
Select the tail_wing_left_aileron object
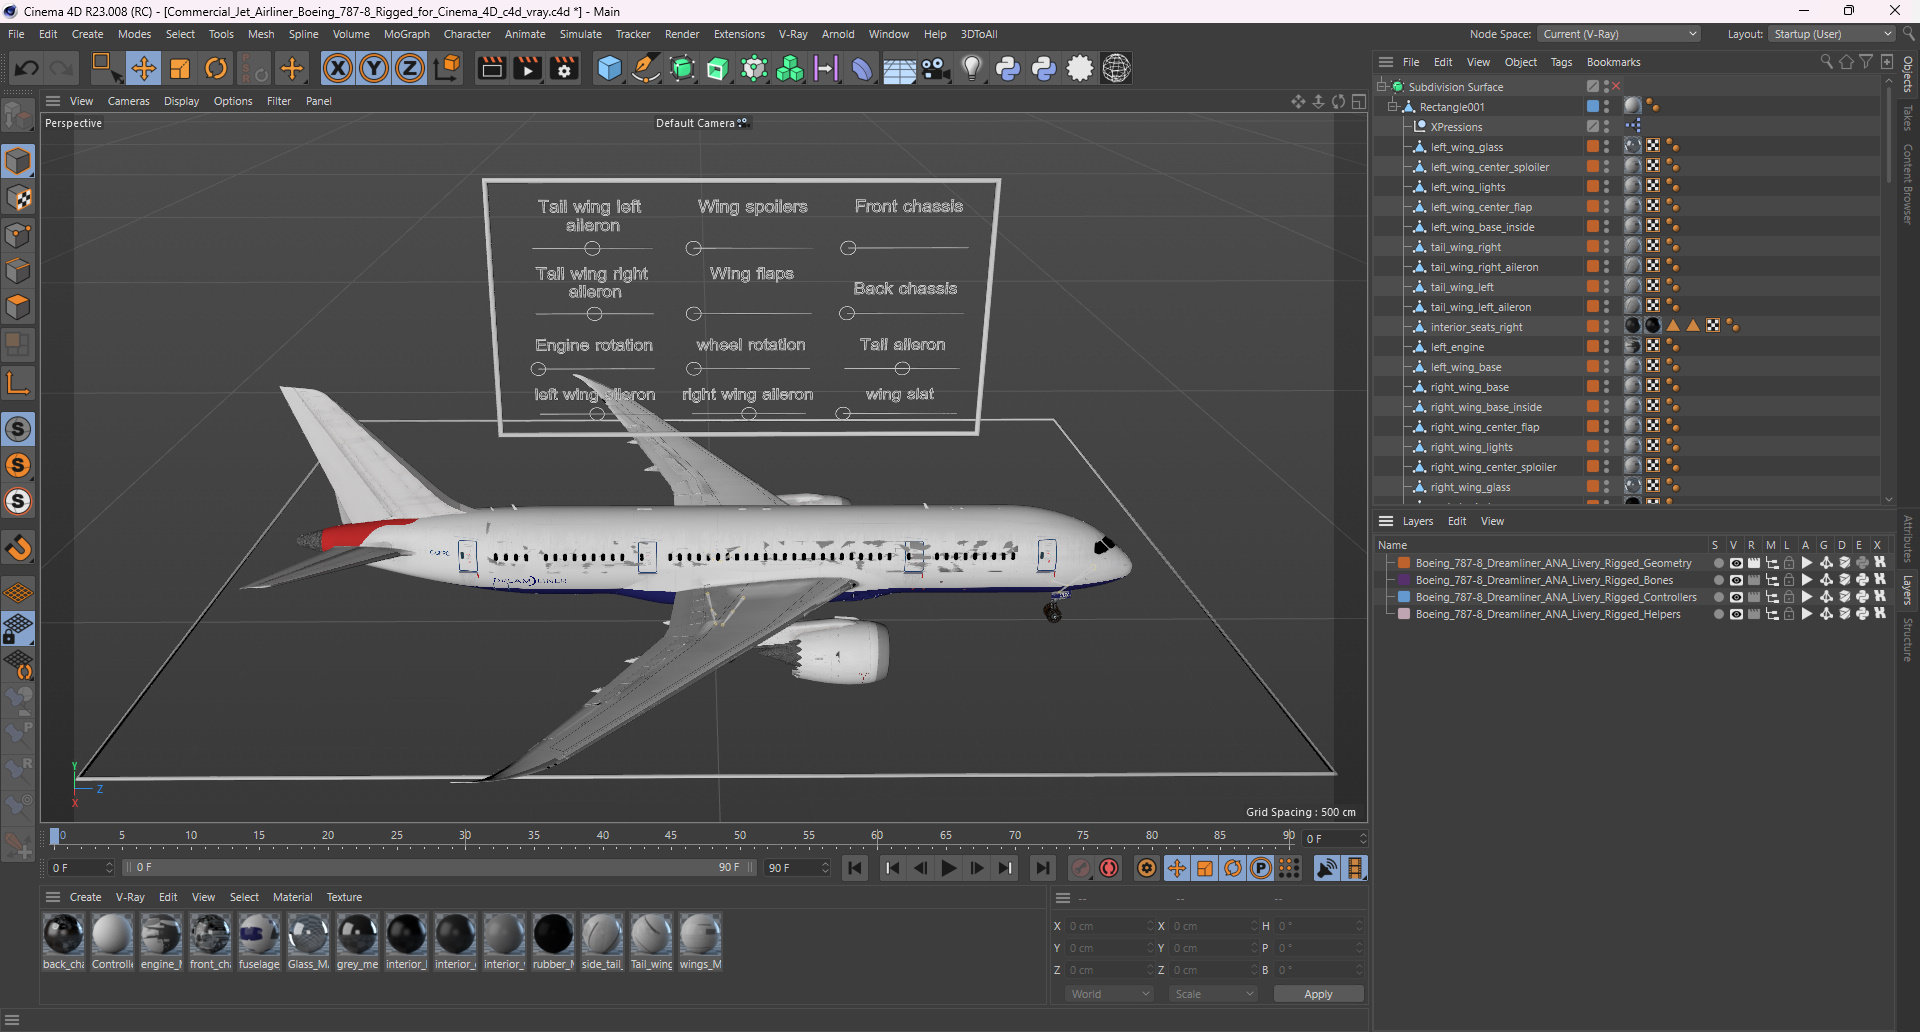click(x=1480, y=307)
